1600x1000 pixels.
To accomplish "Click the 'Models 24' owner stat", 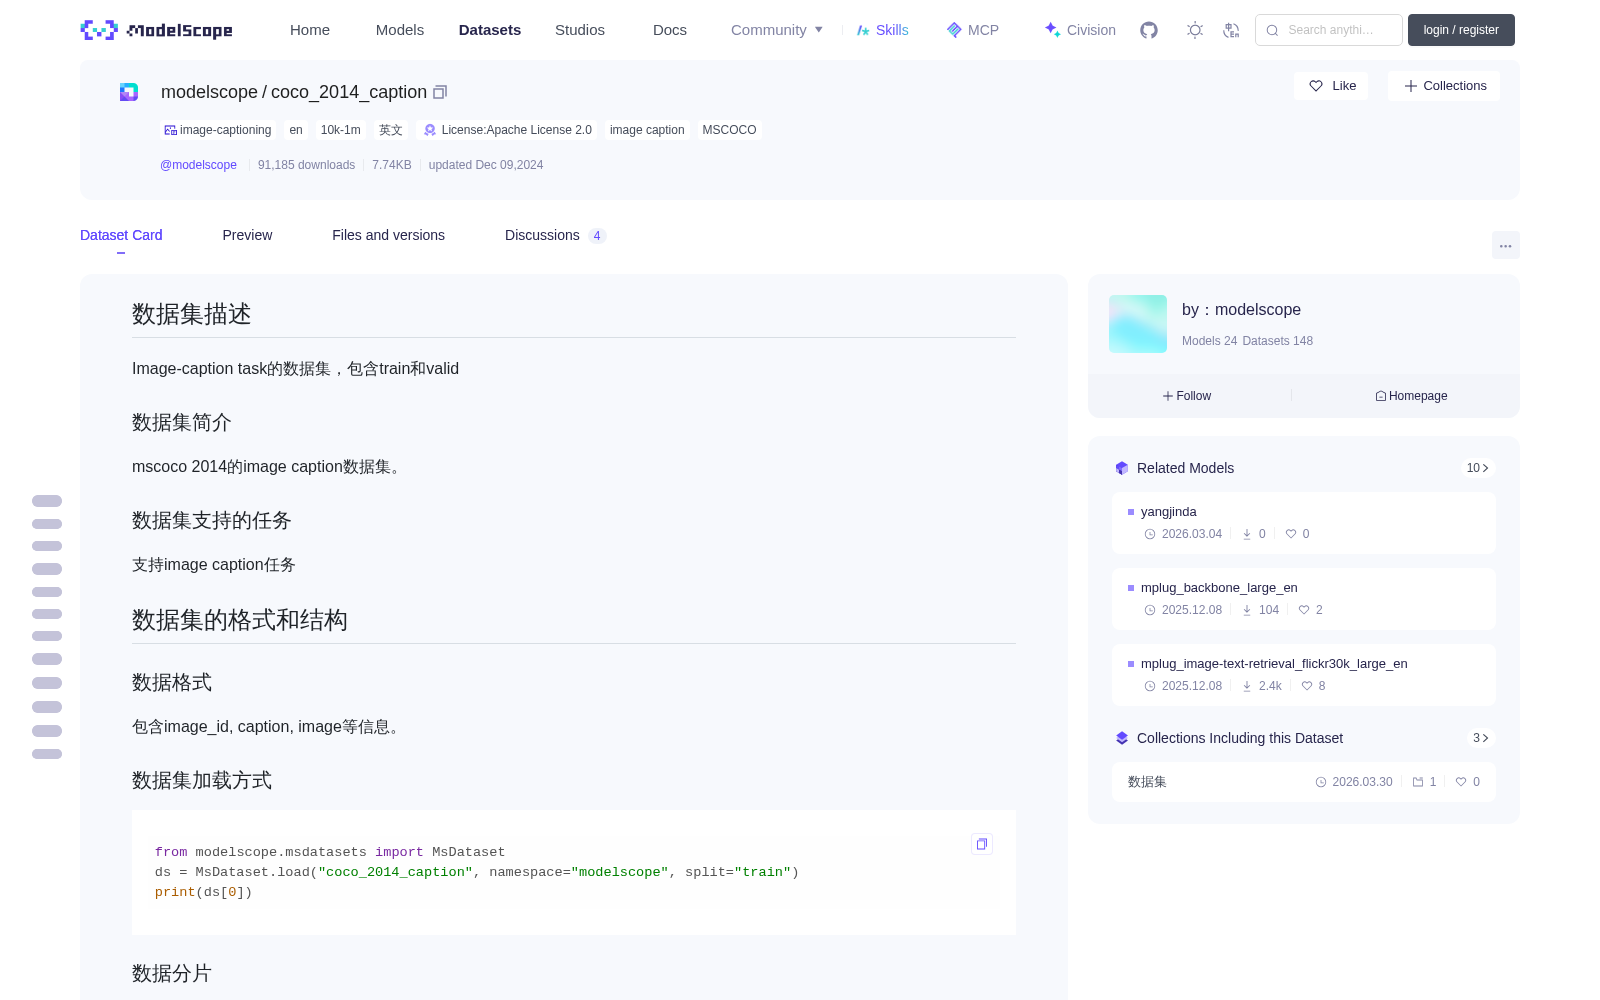I will (x=1209, y=341).
